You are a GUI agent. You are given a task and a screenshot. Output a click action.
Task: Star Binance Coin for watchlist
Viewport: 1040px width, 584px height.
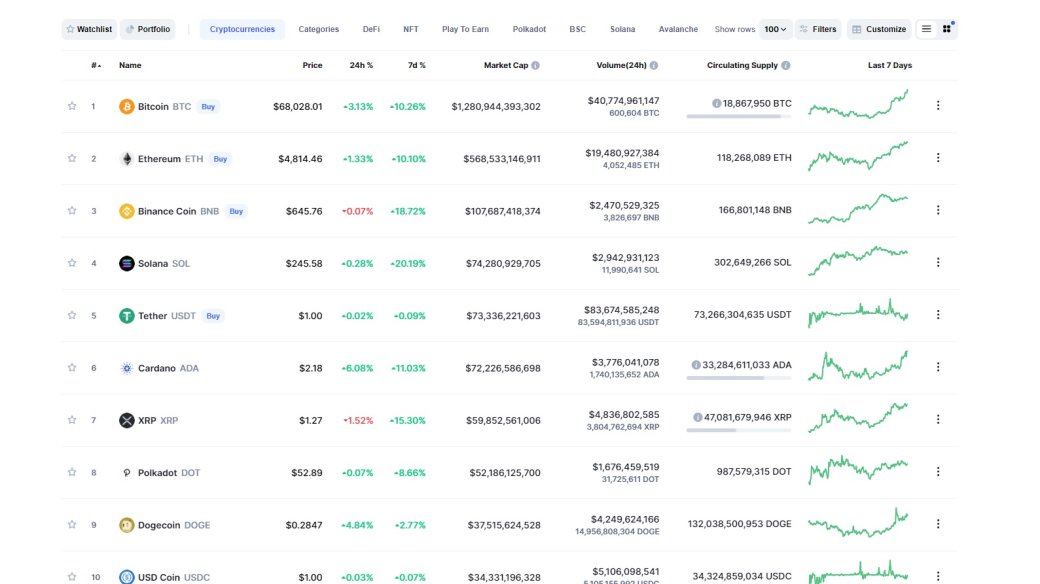(x=72, y=211)
